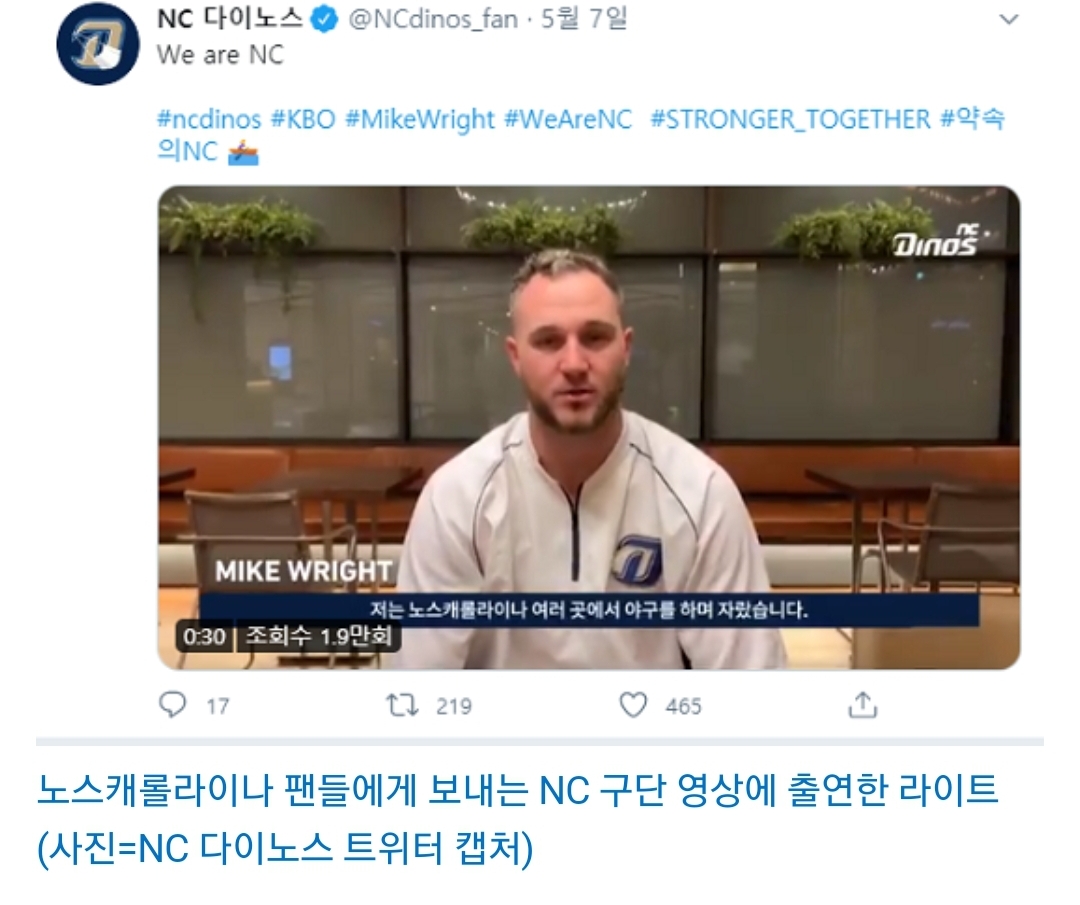Expand the tweet options chevron
This screenshot has width=1080, height=905.
tap(1008, 20)
